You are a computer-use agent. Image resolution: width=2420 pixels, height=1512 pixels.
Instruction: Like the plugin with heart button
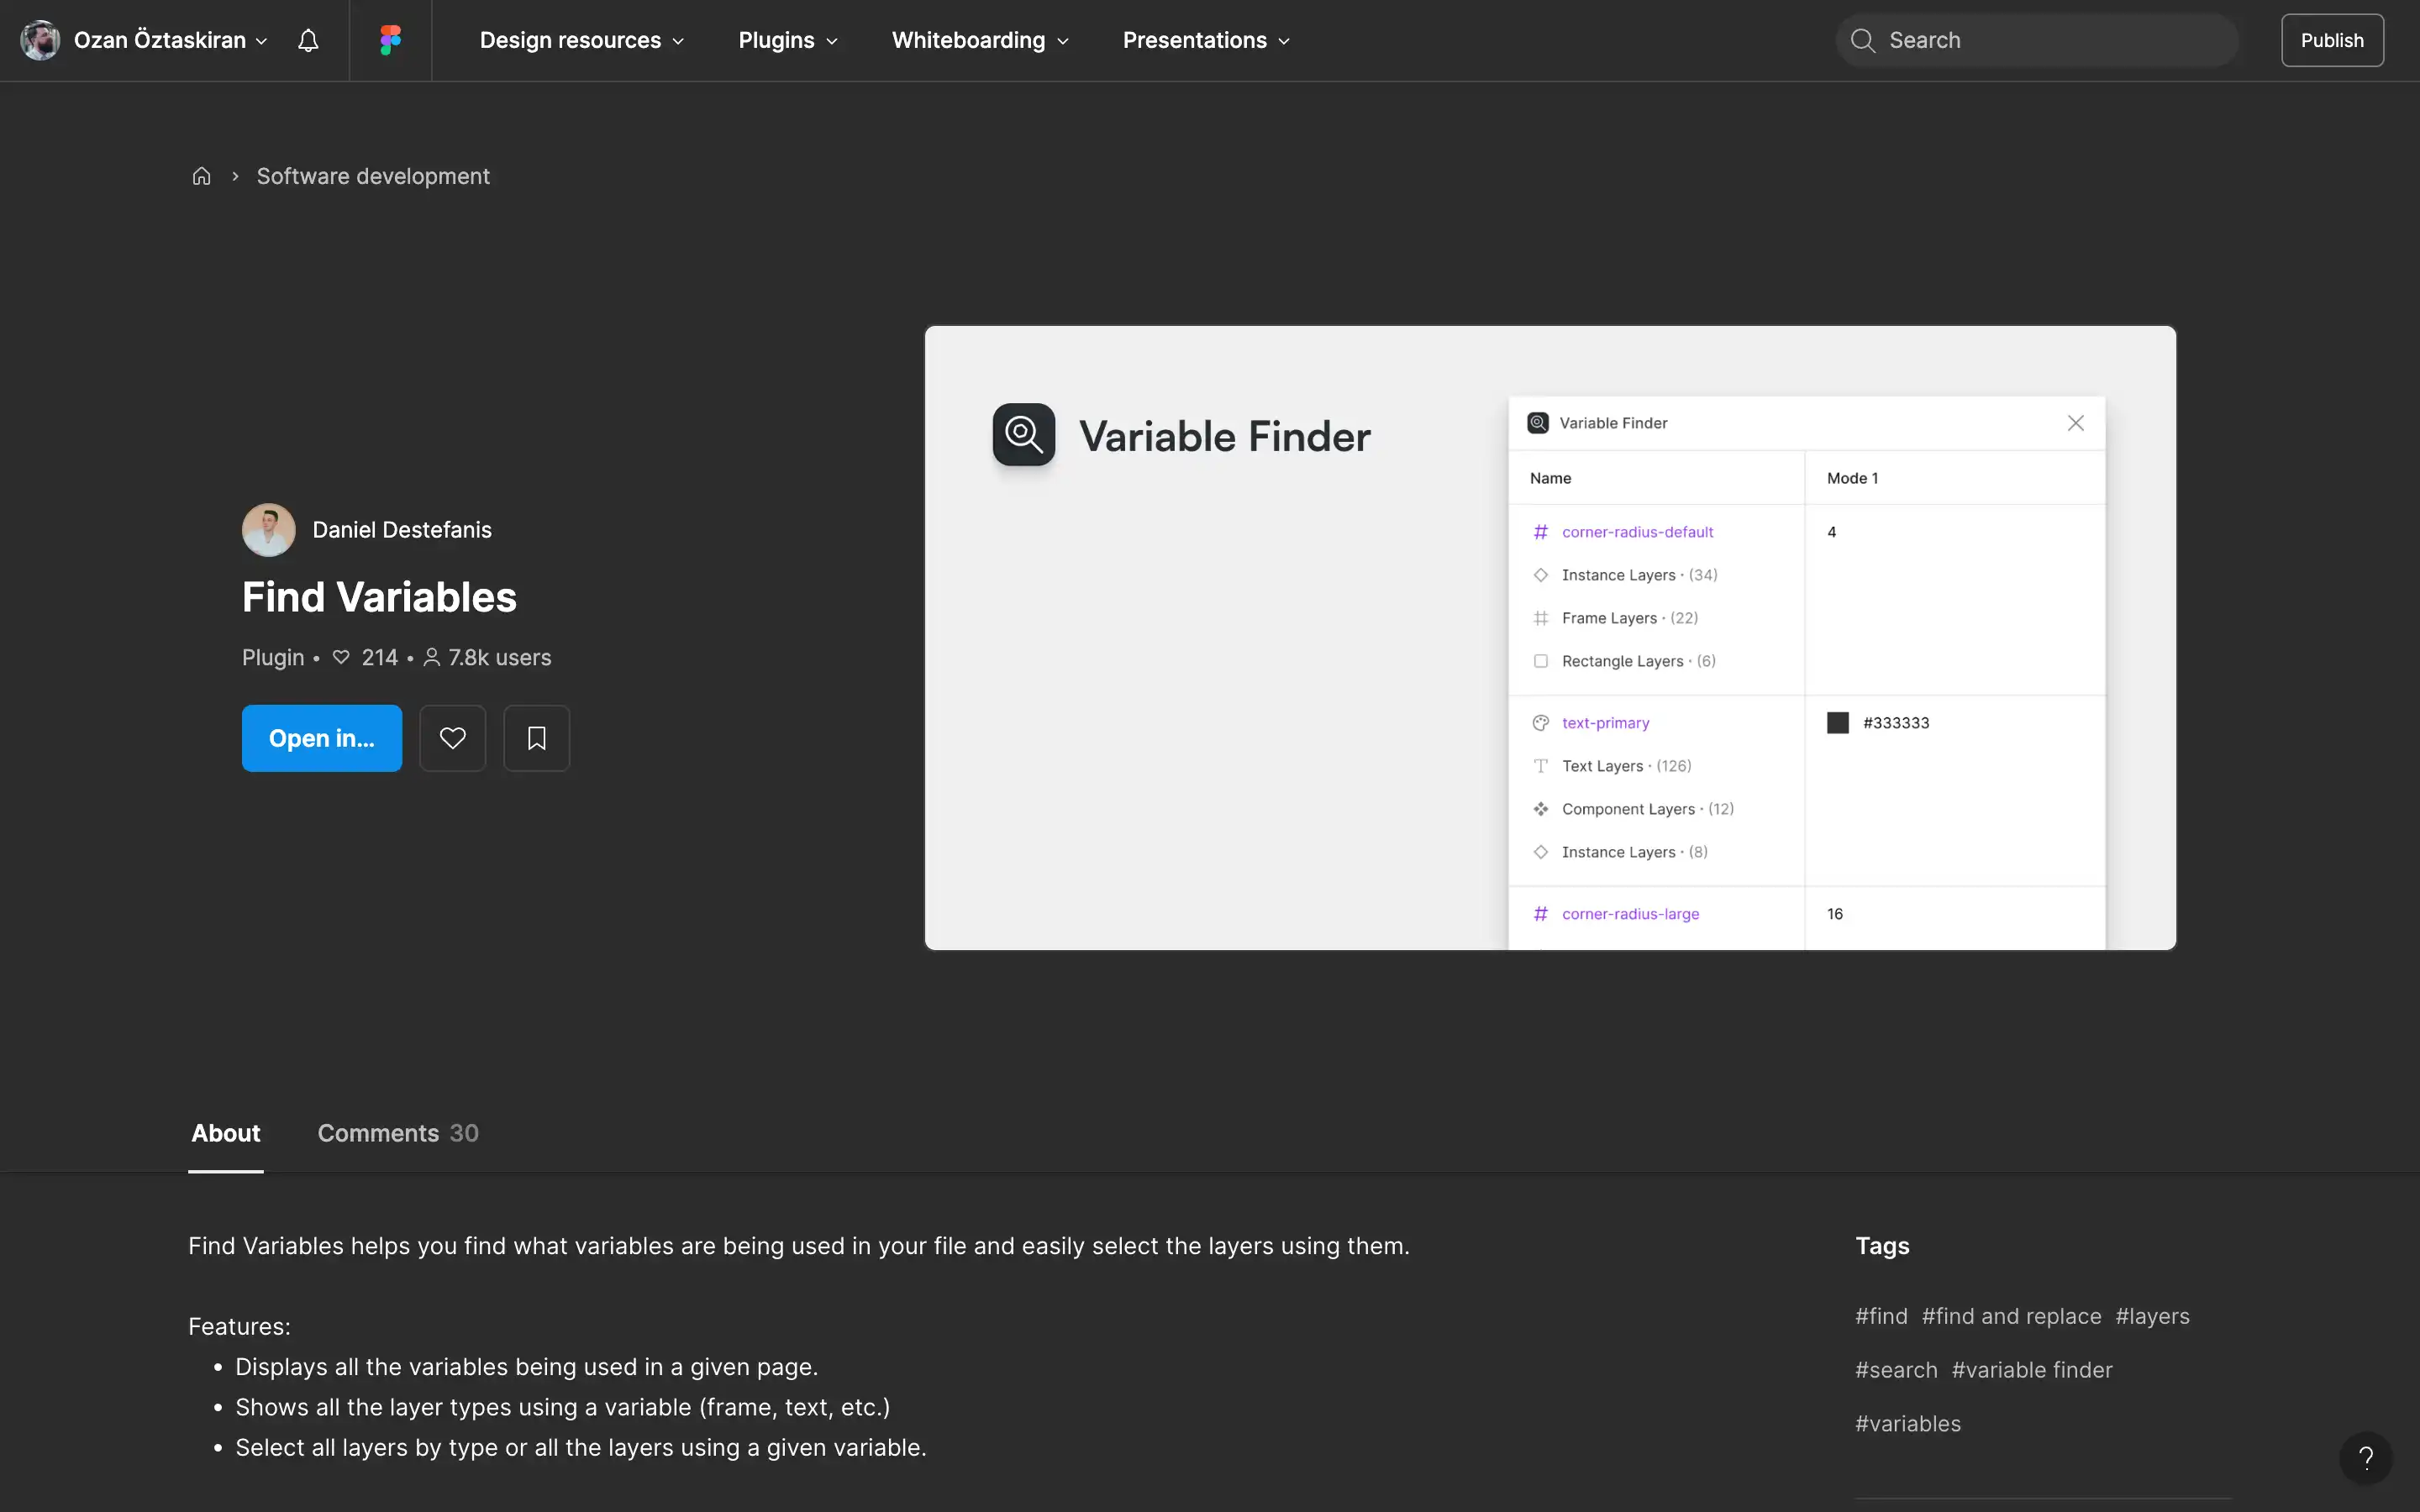[452, 738]
